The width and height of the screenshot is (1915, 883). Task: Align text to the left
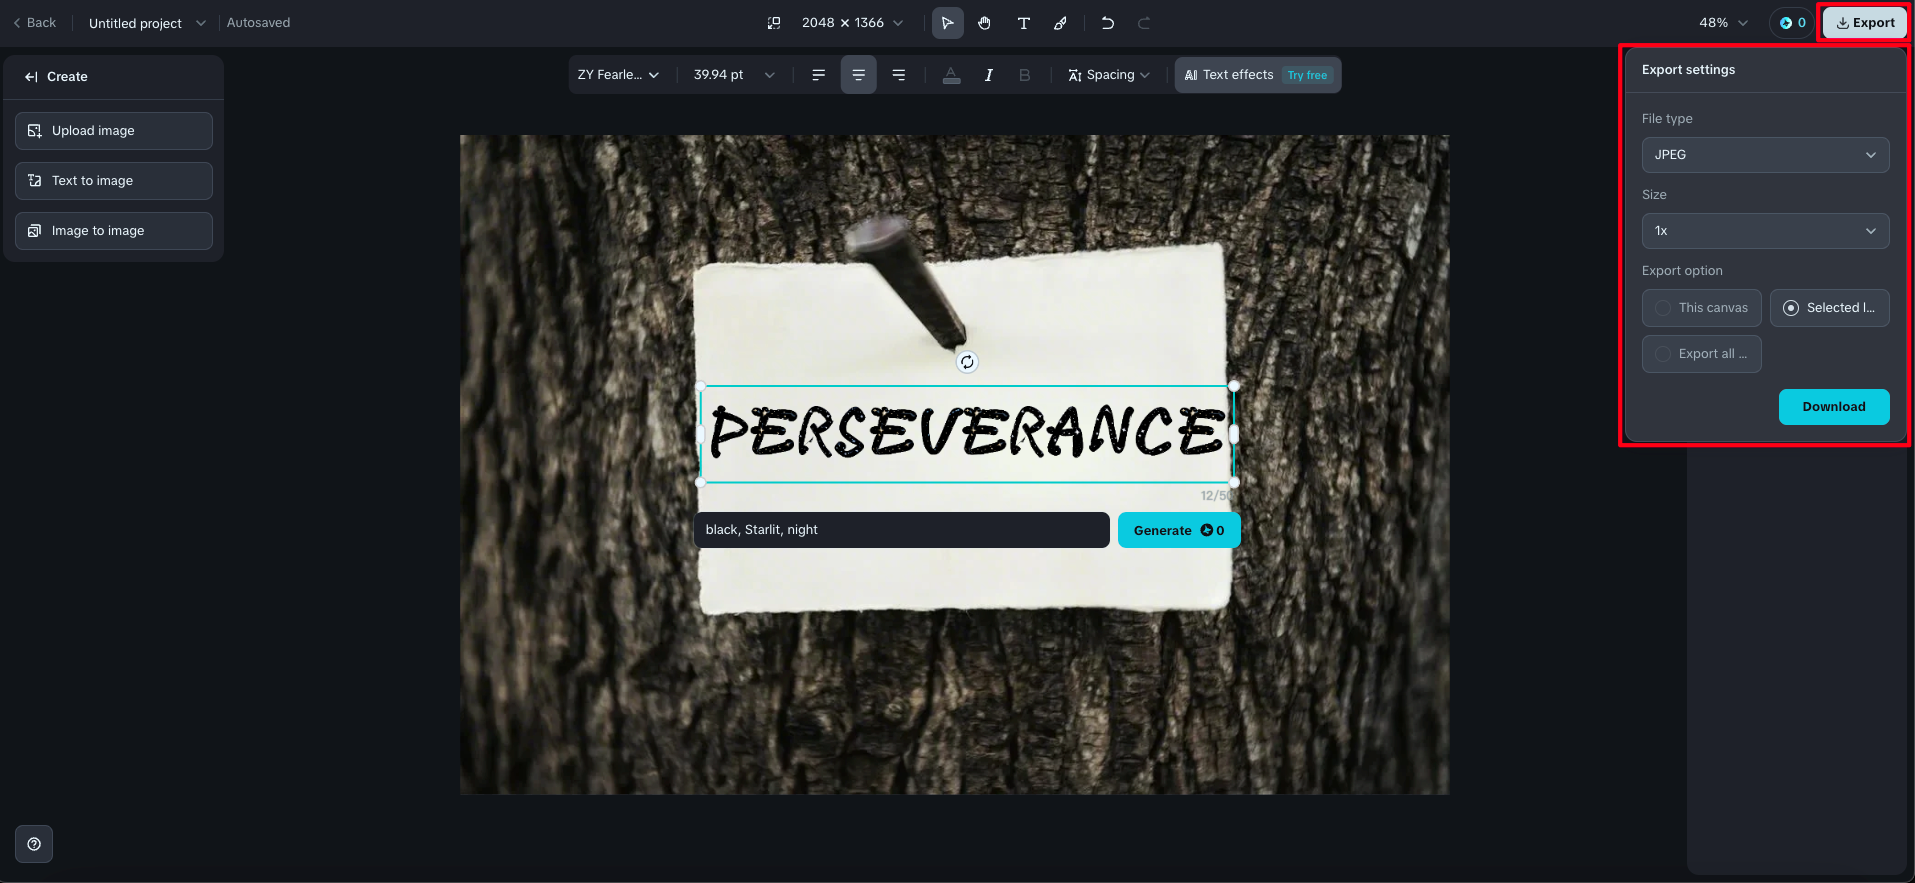(x=819, y=75)
